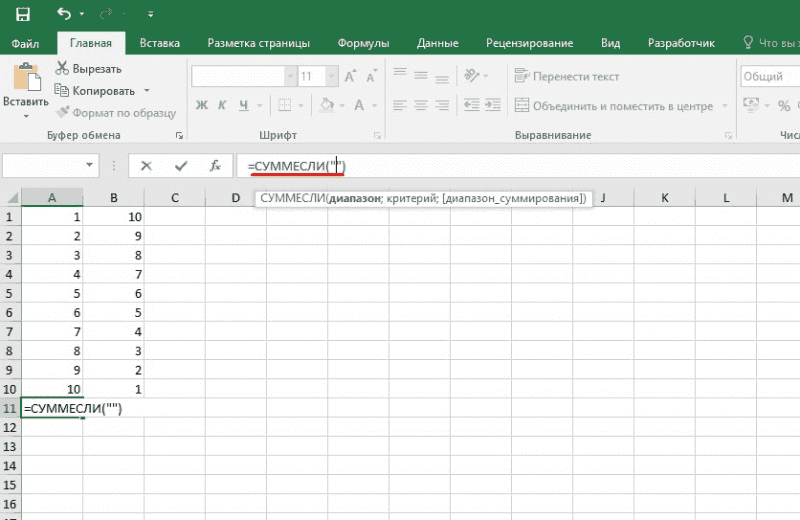The width and height of the screenshot is (800, 520).
Task: Toggle Wrap Text (Перенести текст)
Action: pyautogui.click(x=566, y=76)
